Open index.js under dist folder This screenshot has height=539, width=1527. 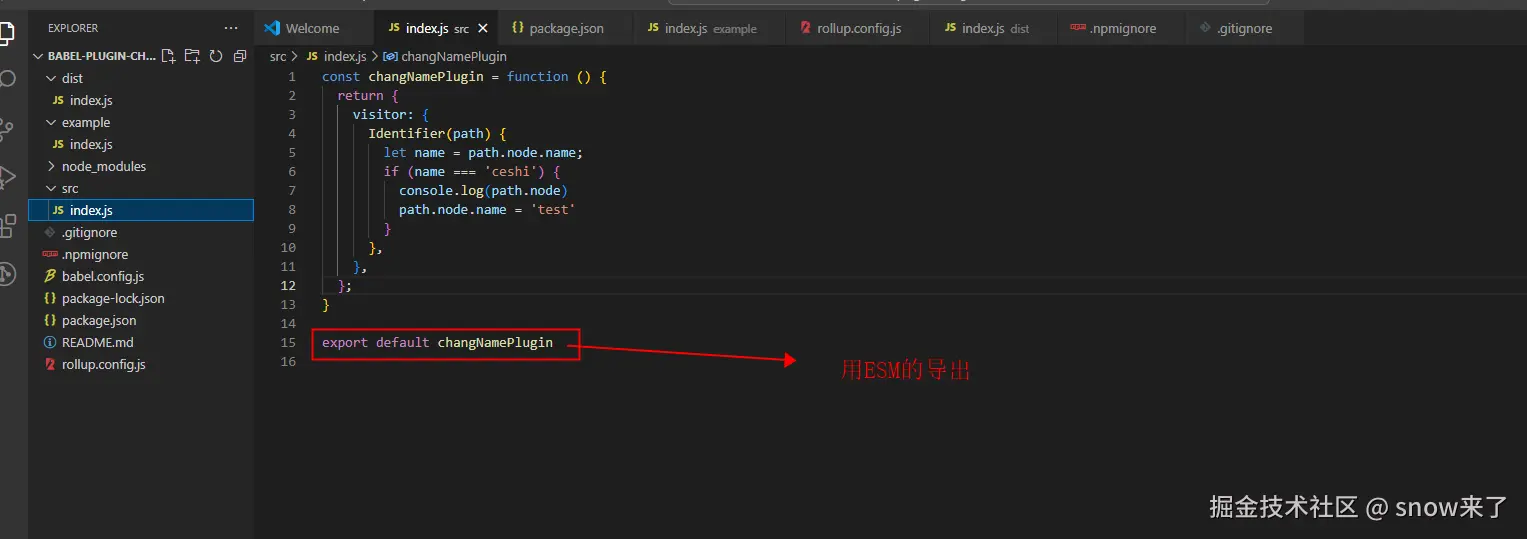point(141,100)
